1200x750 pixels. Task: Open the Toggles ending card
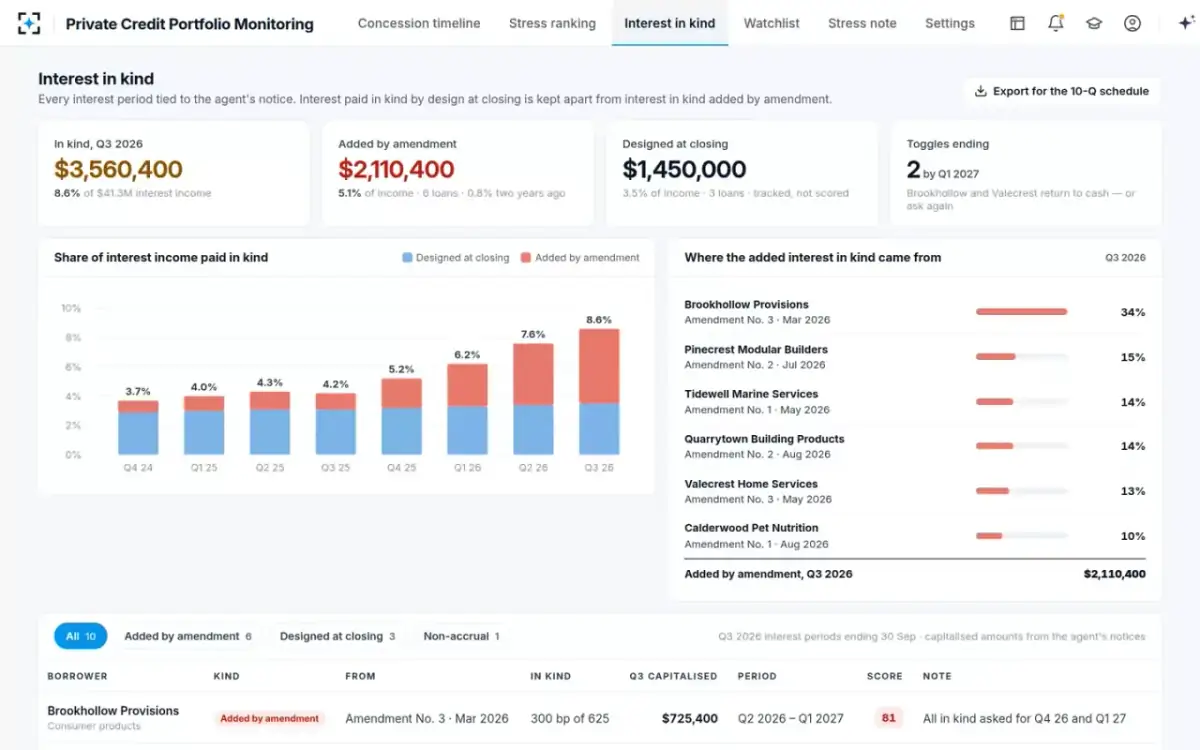pos(1026,174)
